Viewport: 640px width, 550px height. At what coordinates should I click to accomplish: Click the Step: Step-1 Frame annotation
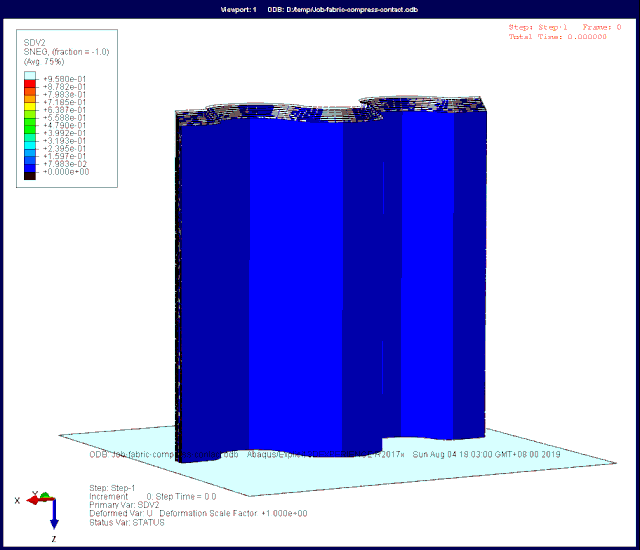(565, 27)
